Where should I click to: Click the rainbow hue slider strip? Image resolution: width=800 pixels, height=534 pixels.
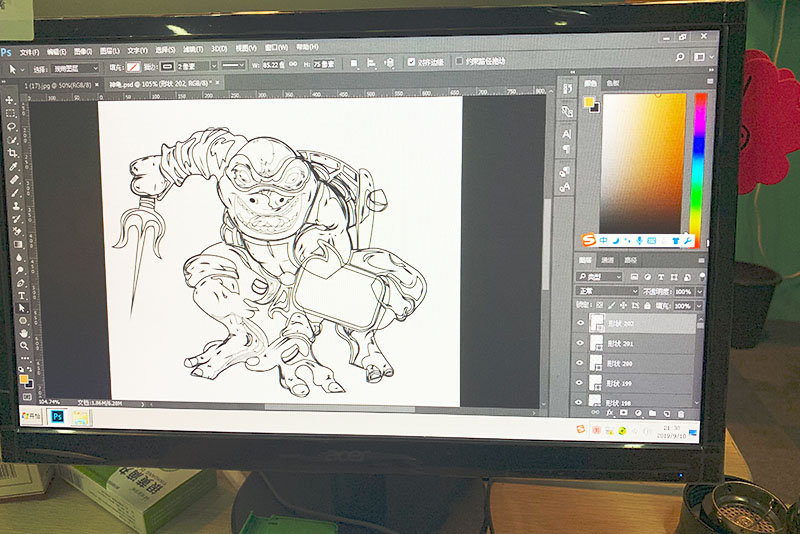tap(699, 160)
